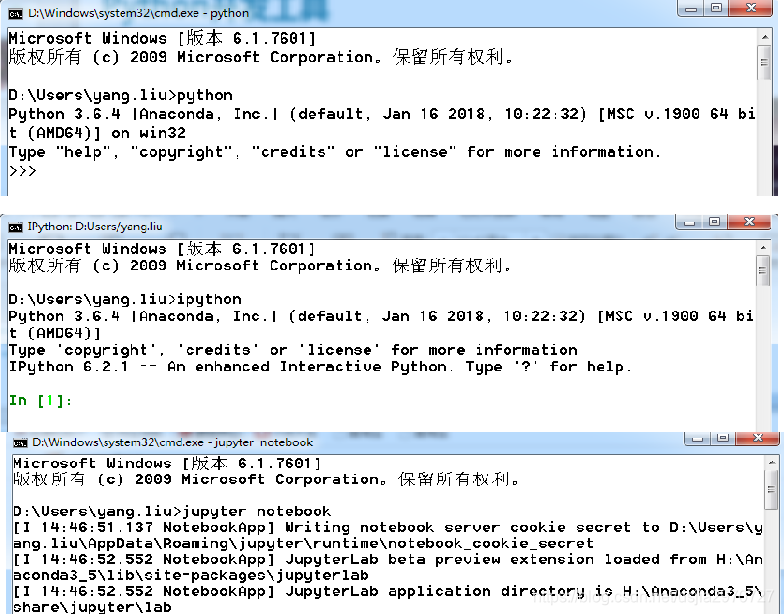The height and width of the screenshot is (615, 784).
Task: Click scrollbar thumb in the python cmd window
Action: pos(764,62)
